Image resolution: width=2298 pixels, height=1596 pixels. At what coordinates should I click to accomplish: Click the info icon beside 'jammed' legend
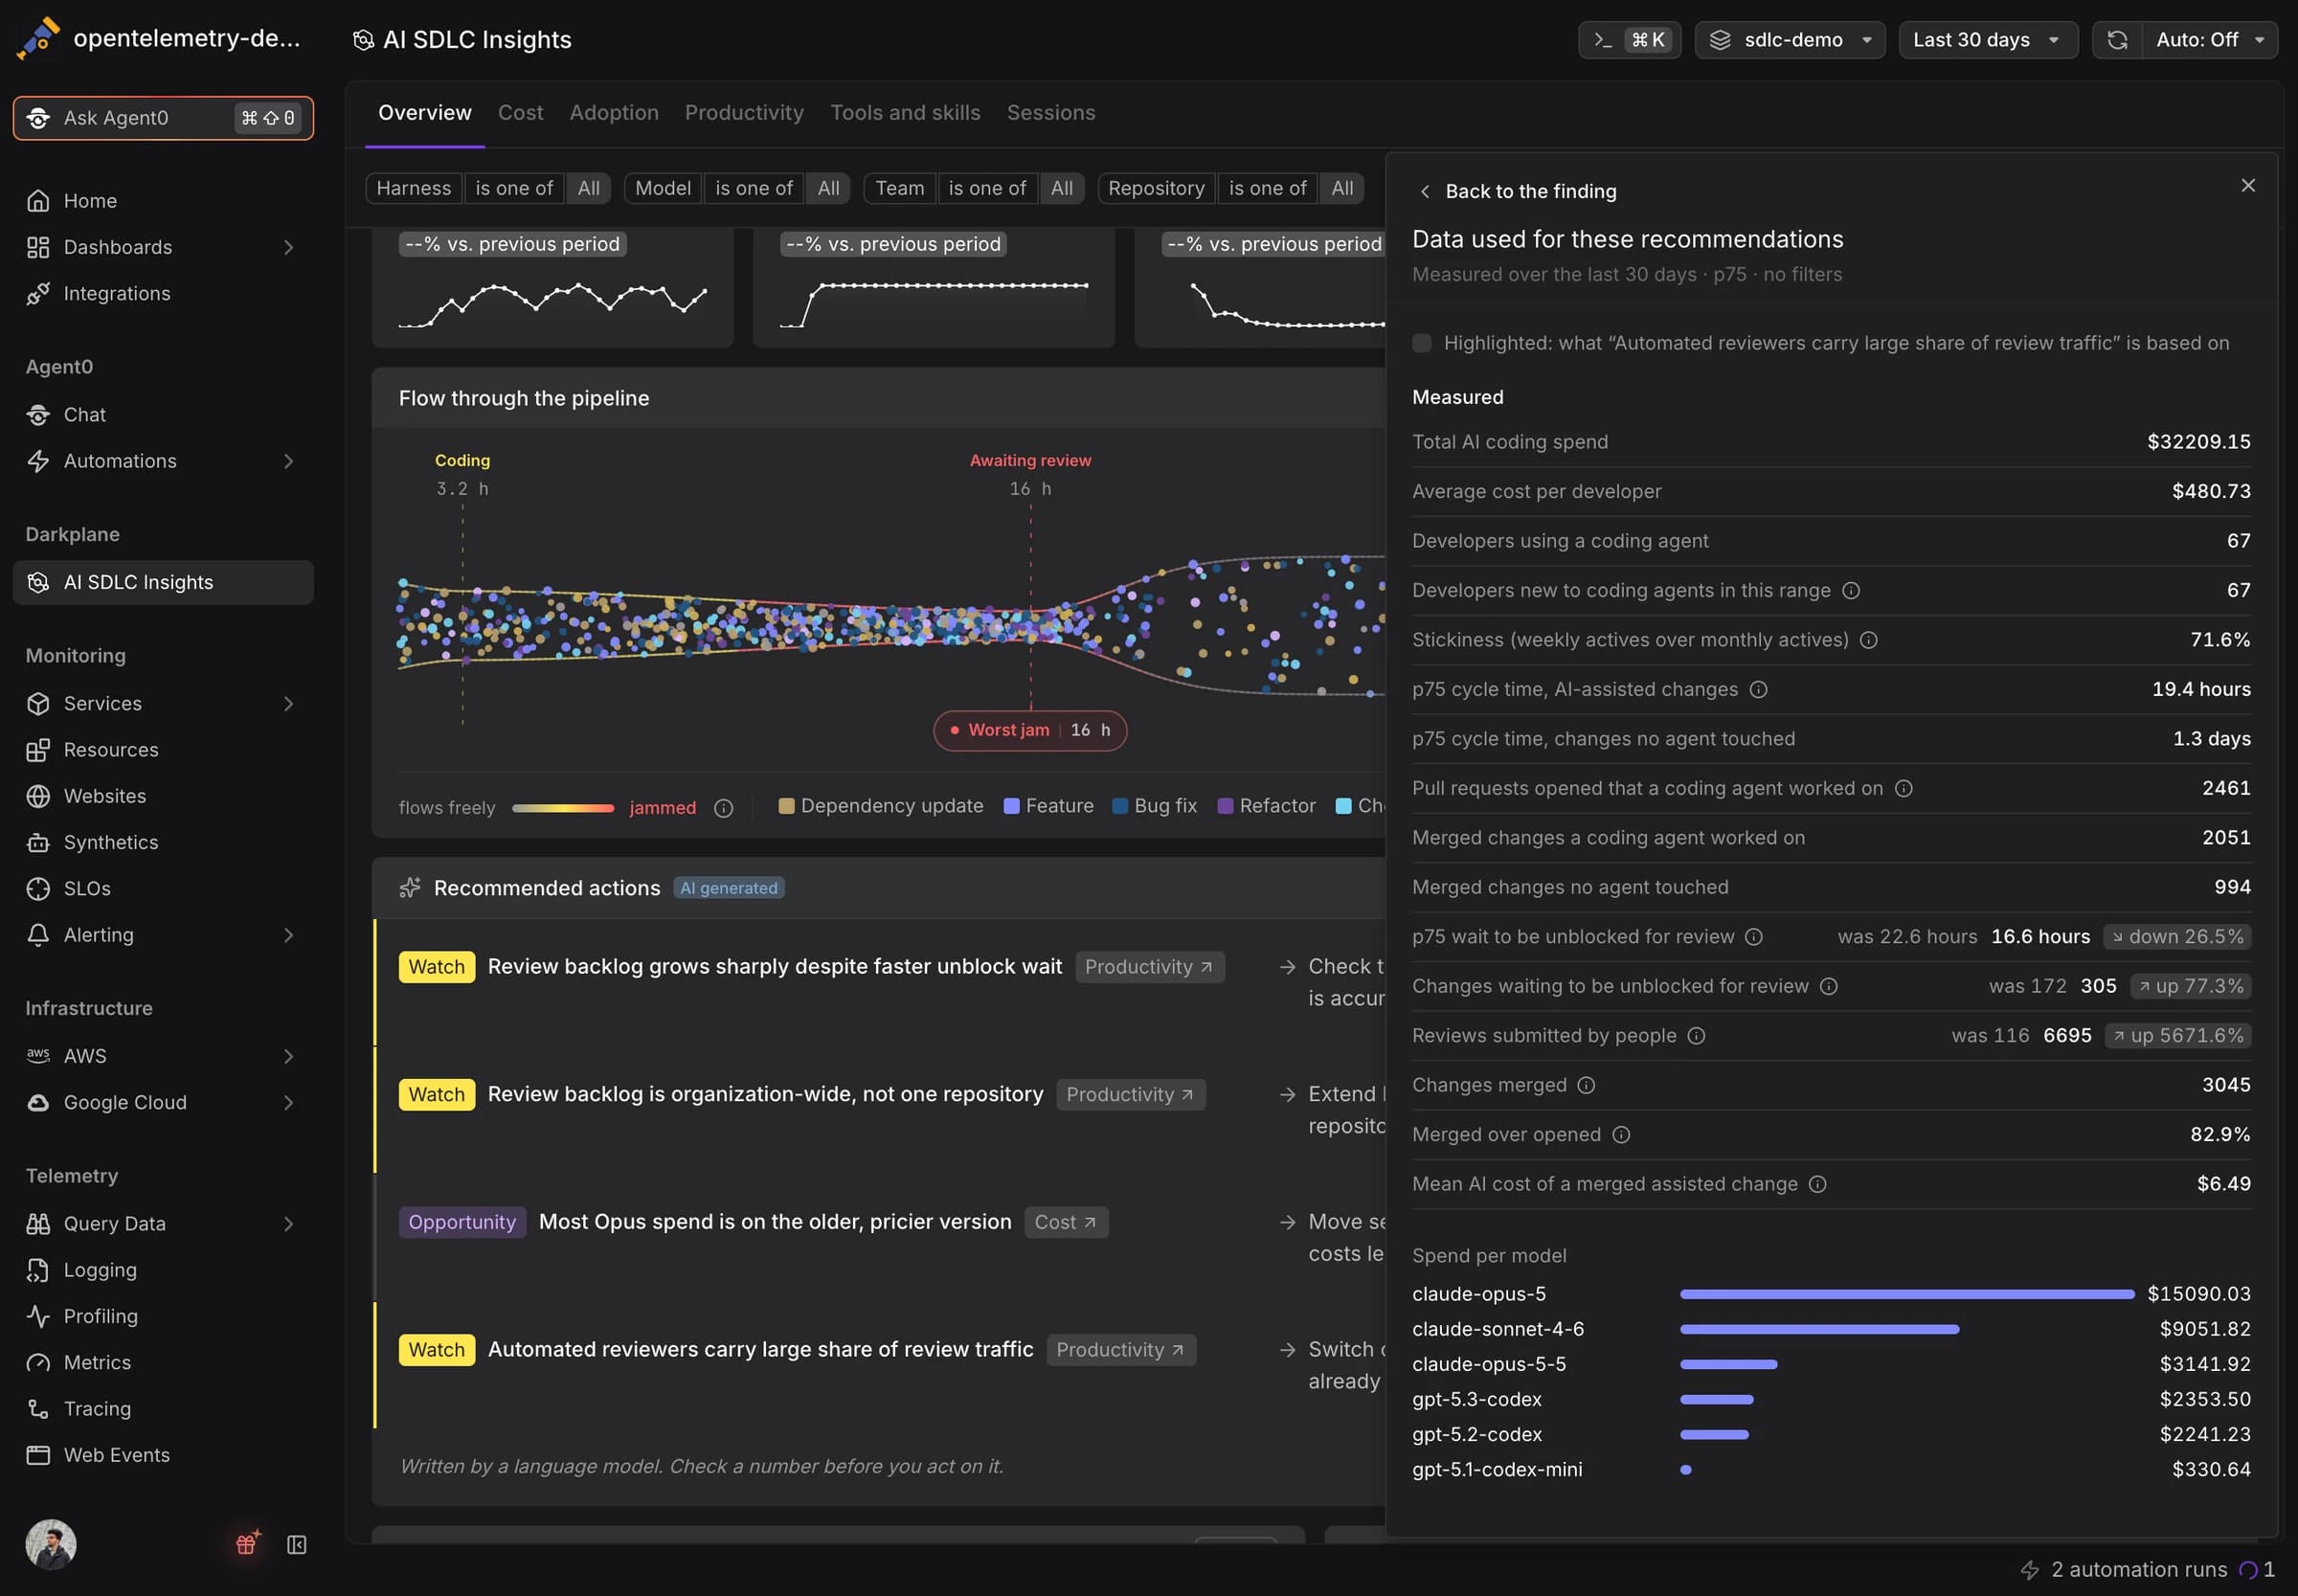click(724, 808)
